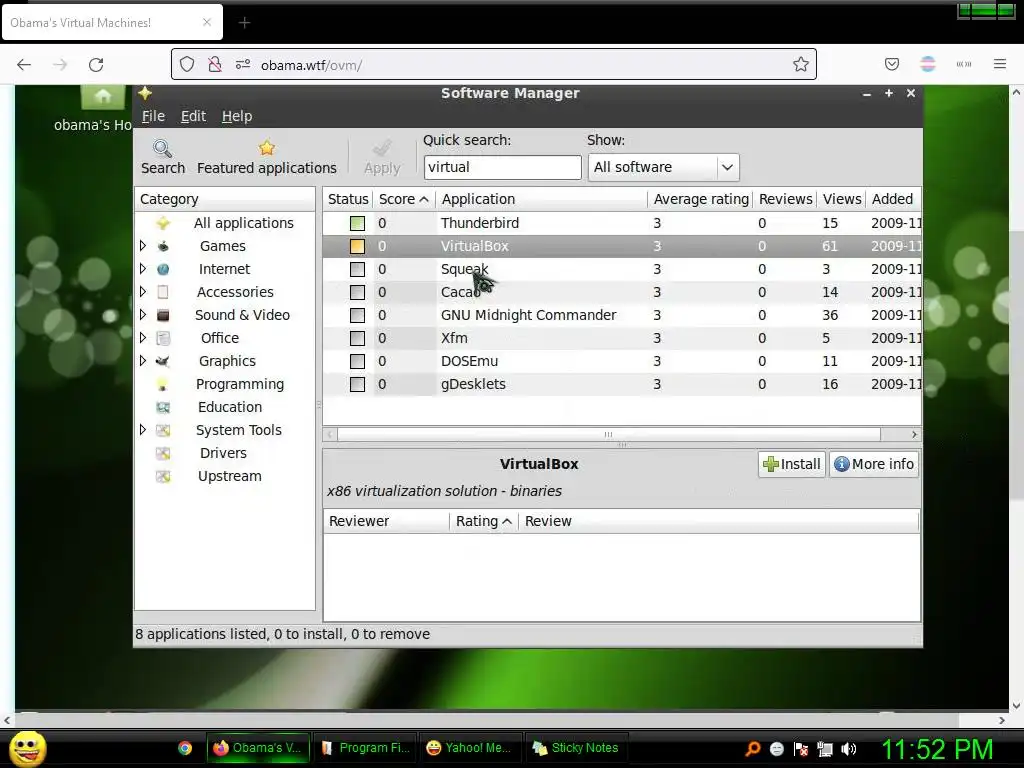Image resolution: width=1024 pixels, height=768 pixels.
Task: Click the Games category icon
Action: point(163,246)
